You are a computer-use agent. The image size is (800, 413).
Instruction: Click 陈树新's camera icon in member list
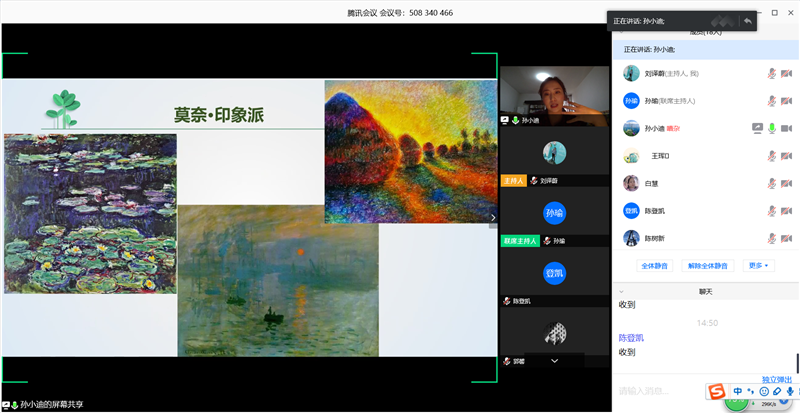[x=786, y=238]
